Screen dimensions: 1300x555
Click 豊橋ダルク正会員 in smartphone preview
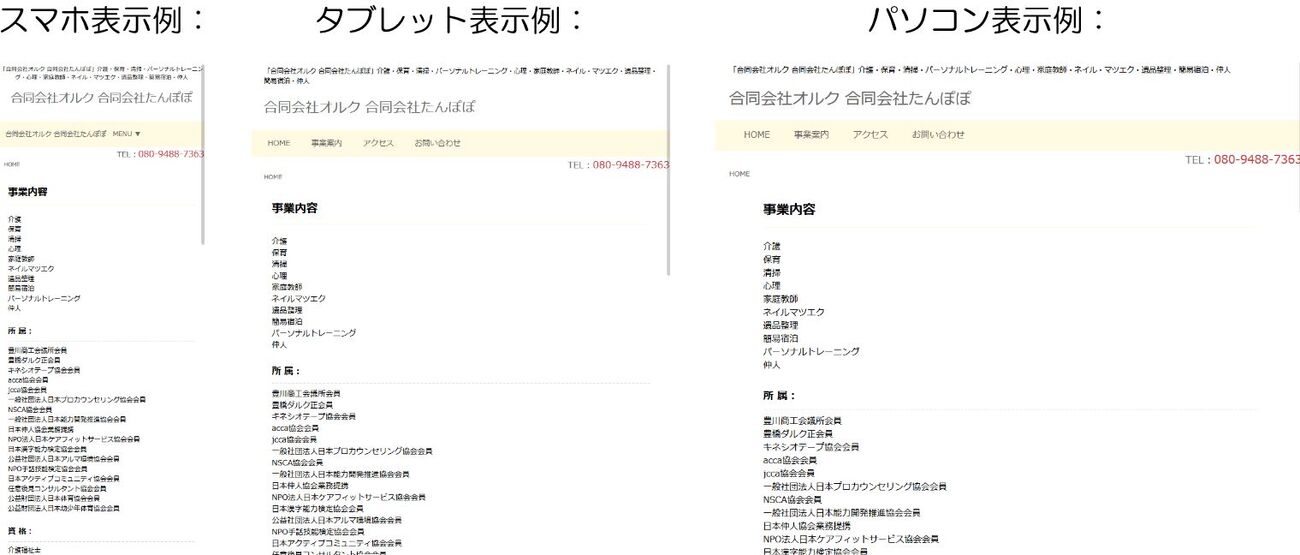click(x=34, y=360)
